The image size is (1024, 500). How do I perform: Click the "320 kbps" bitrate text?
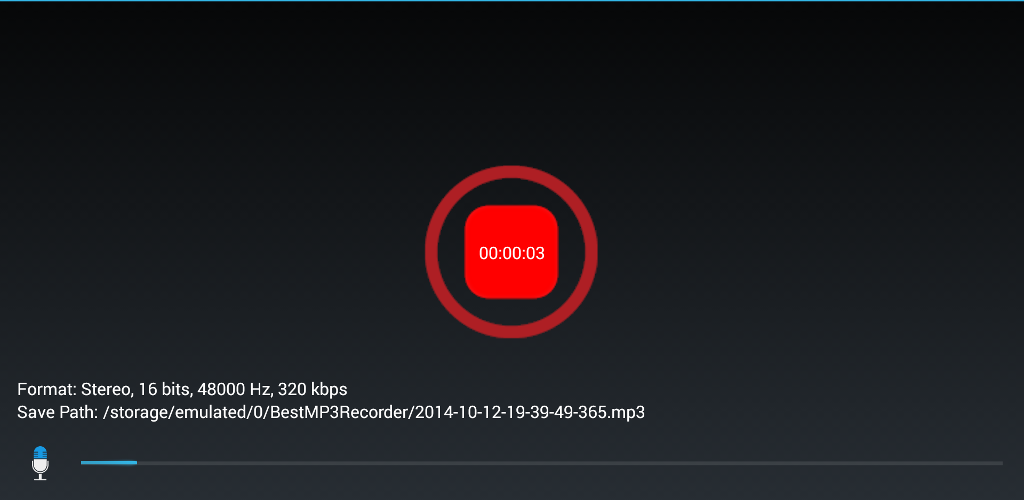(313, 390)
